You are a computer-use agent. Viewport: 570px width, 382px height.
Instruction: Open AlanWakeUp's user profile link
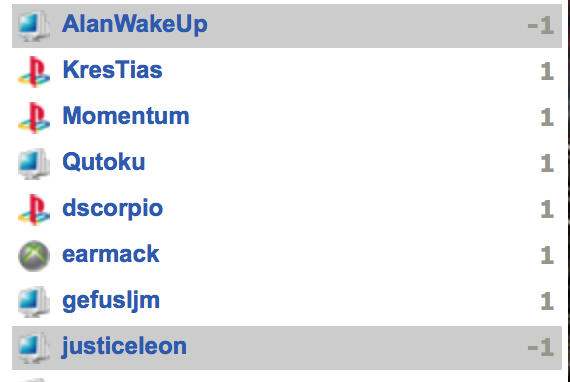(135, 25)
